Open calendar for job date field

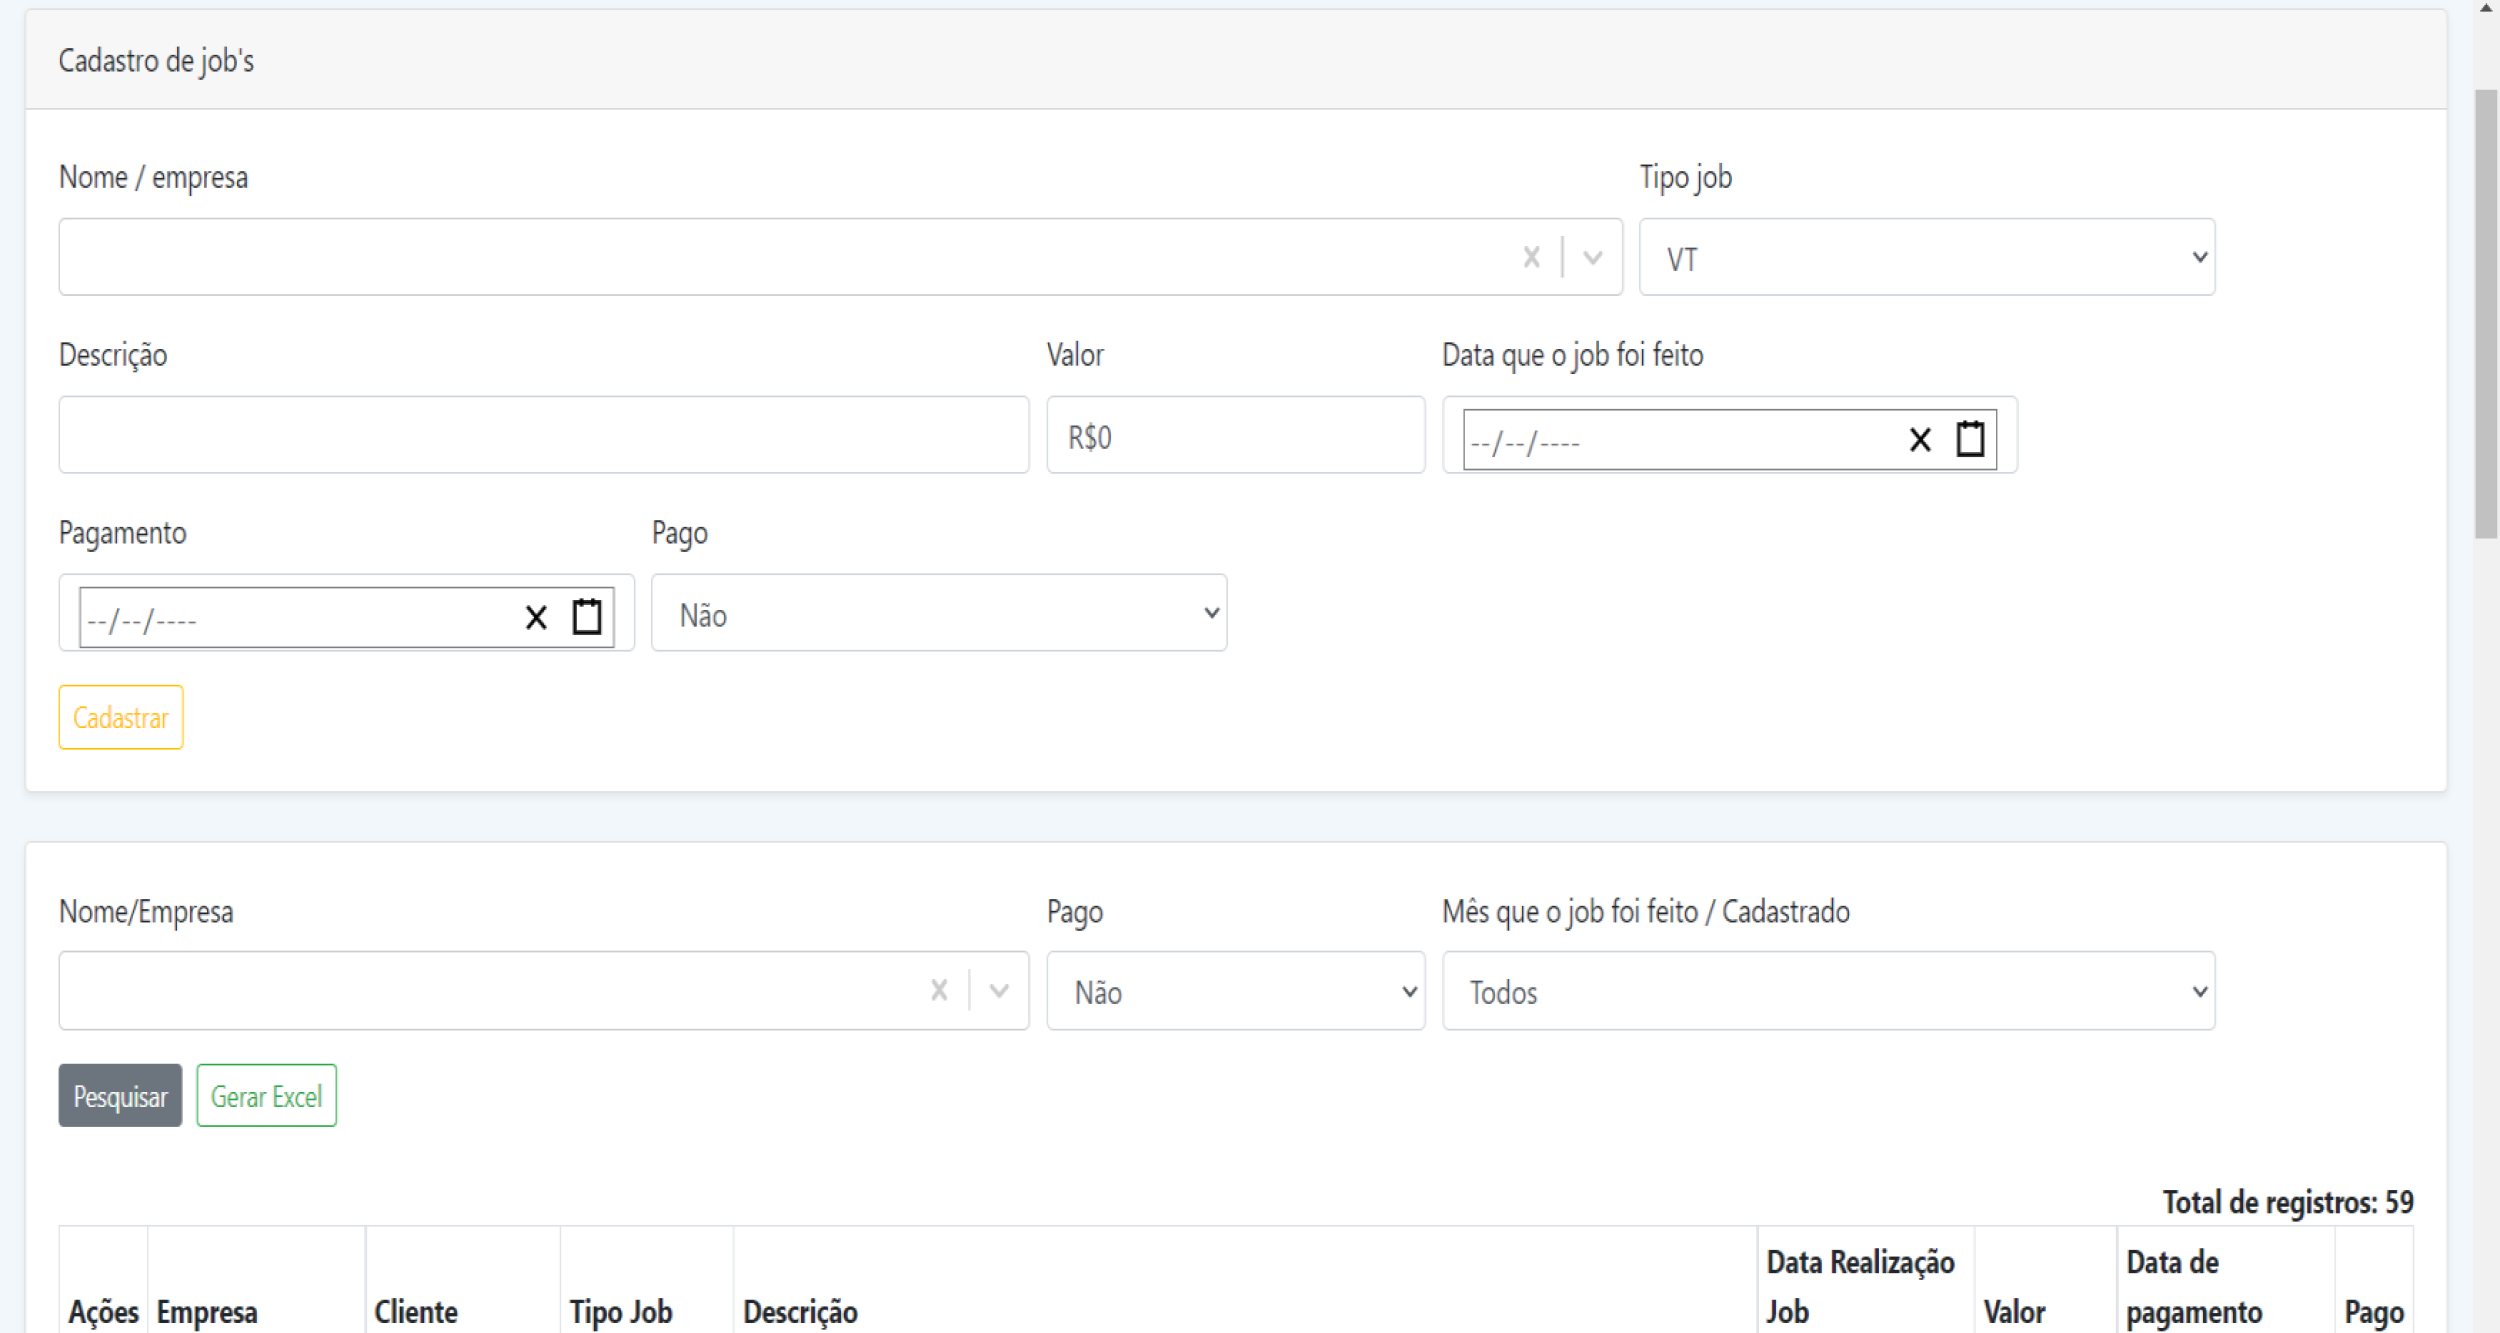[1970, 439]
